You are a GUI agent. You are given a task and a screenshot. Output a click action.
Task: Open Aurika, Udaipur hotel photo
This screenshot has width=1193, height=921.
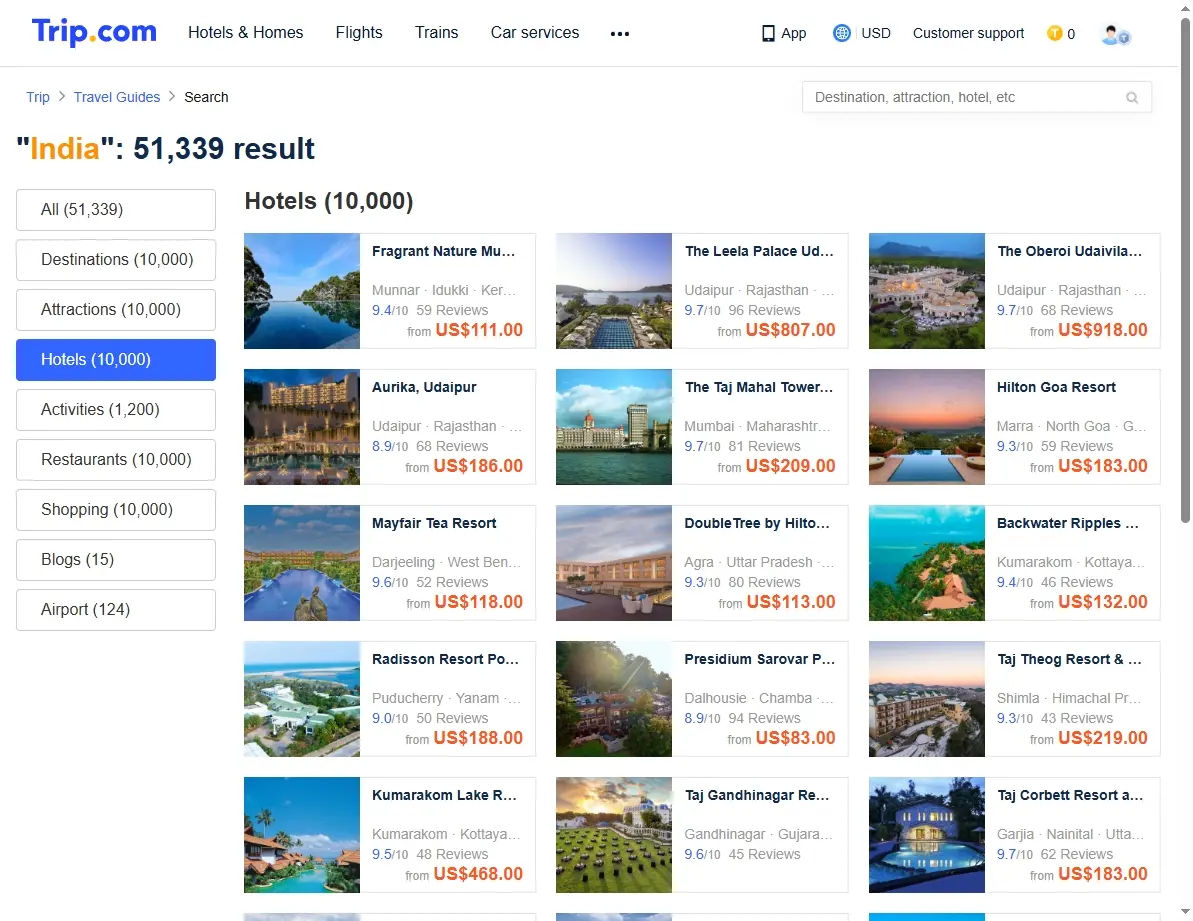tap(302, 427)
